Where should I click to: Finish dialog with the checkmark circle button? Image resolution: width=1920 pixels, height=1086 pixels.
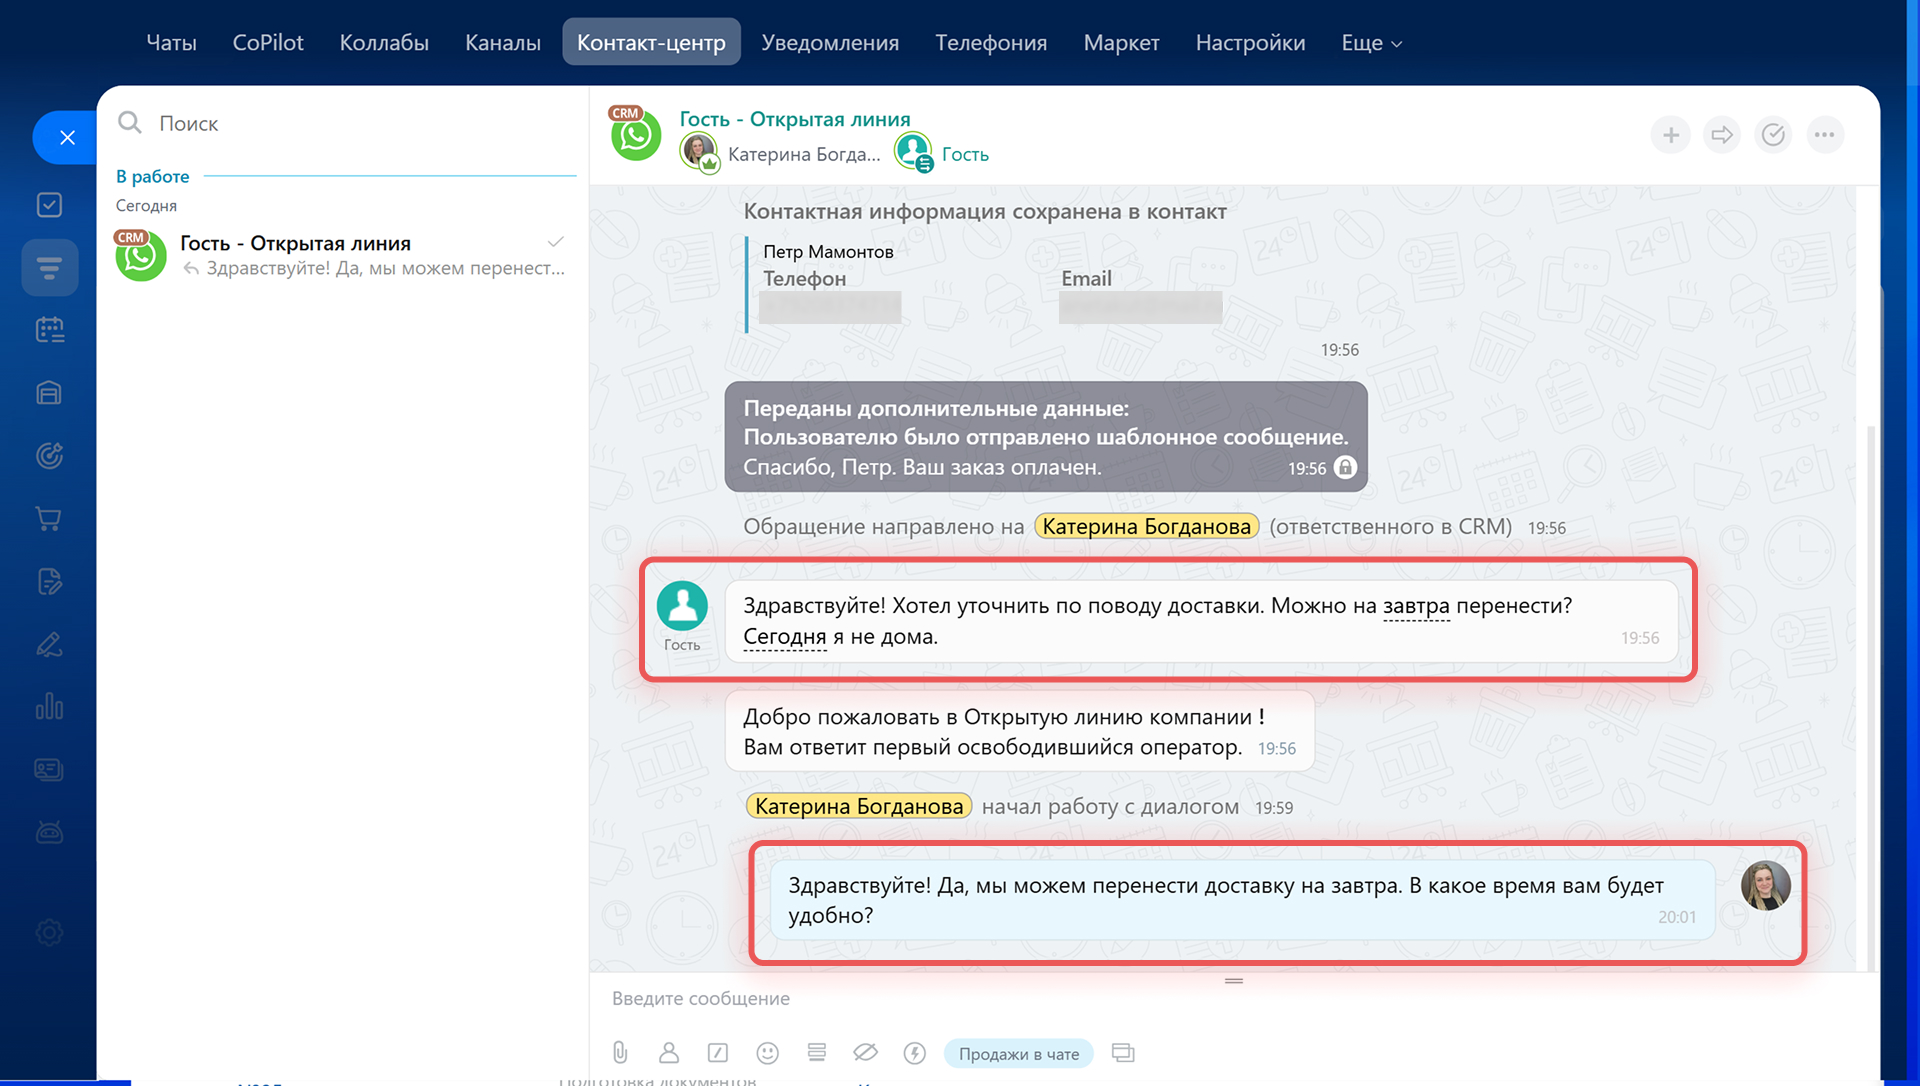[1773, 134]
